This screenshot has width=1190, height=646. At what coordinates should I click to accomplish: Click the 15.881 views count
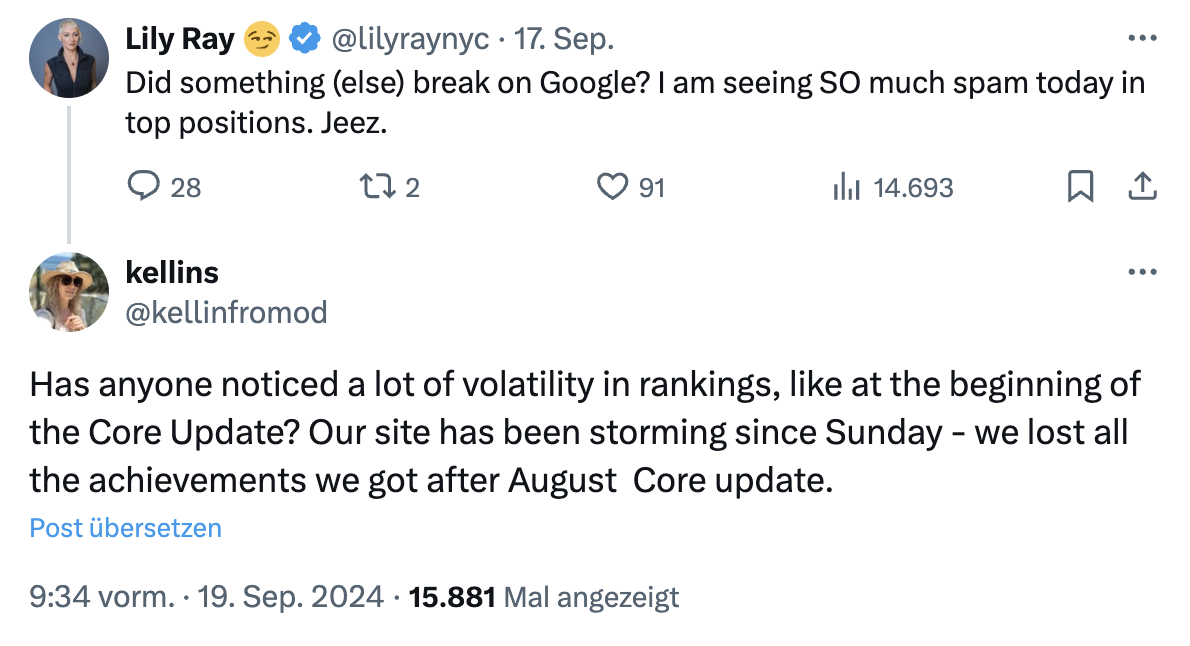(453, 595)
